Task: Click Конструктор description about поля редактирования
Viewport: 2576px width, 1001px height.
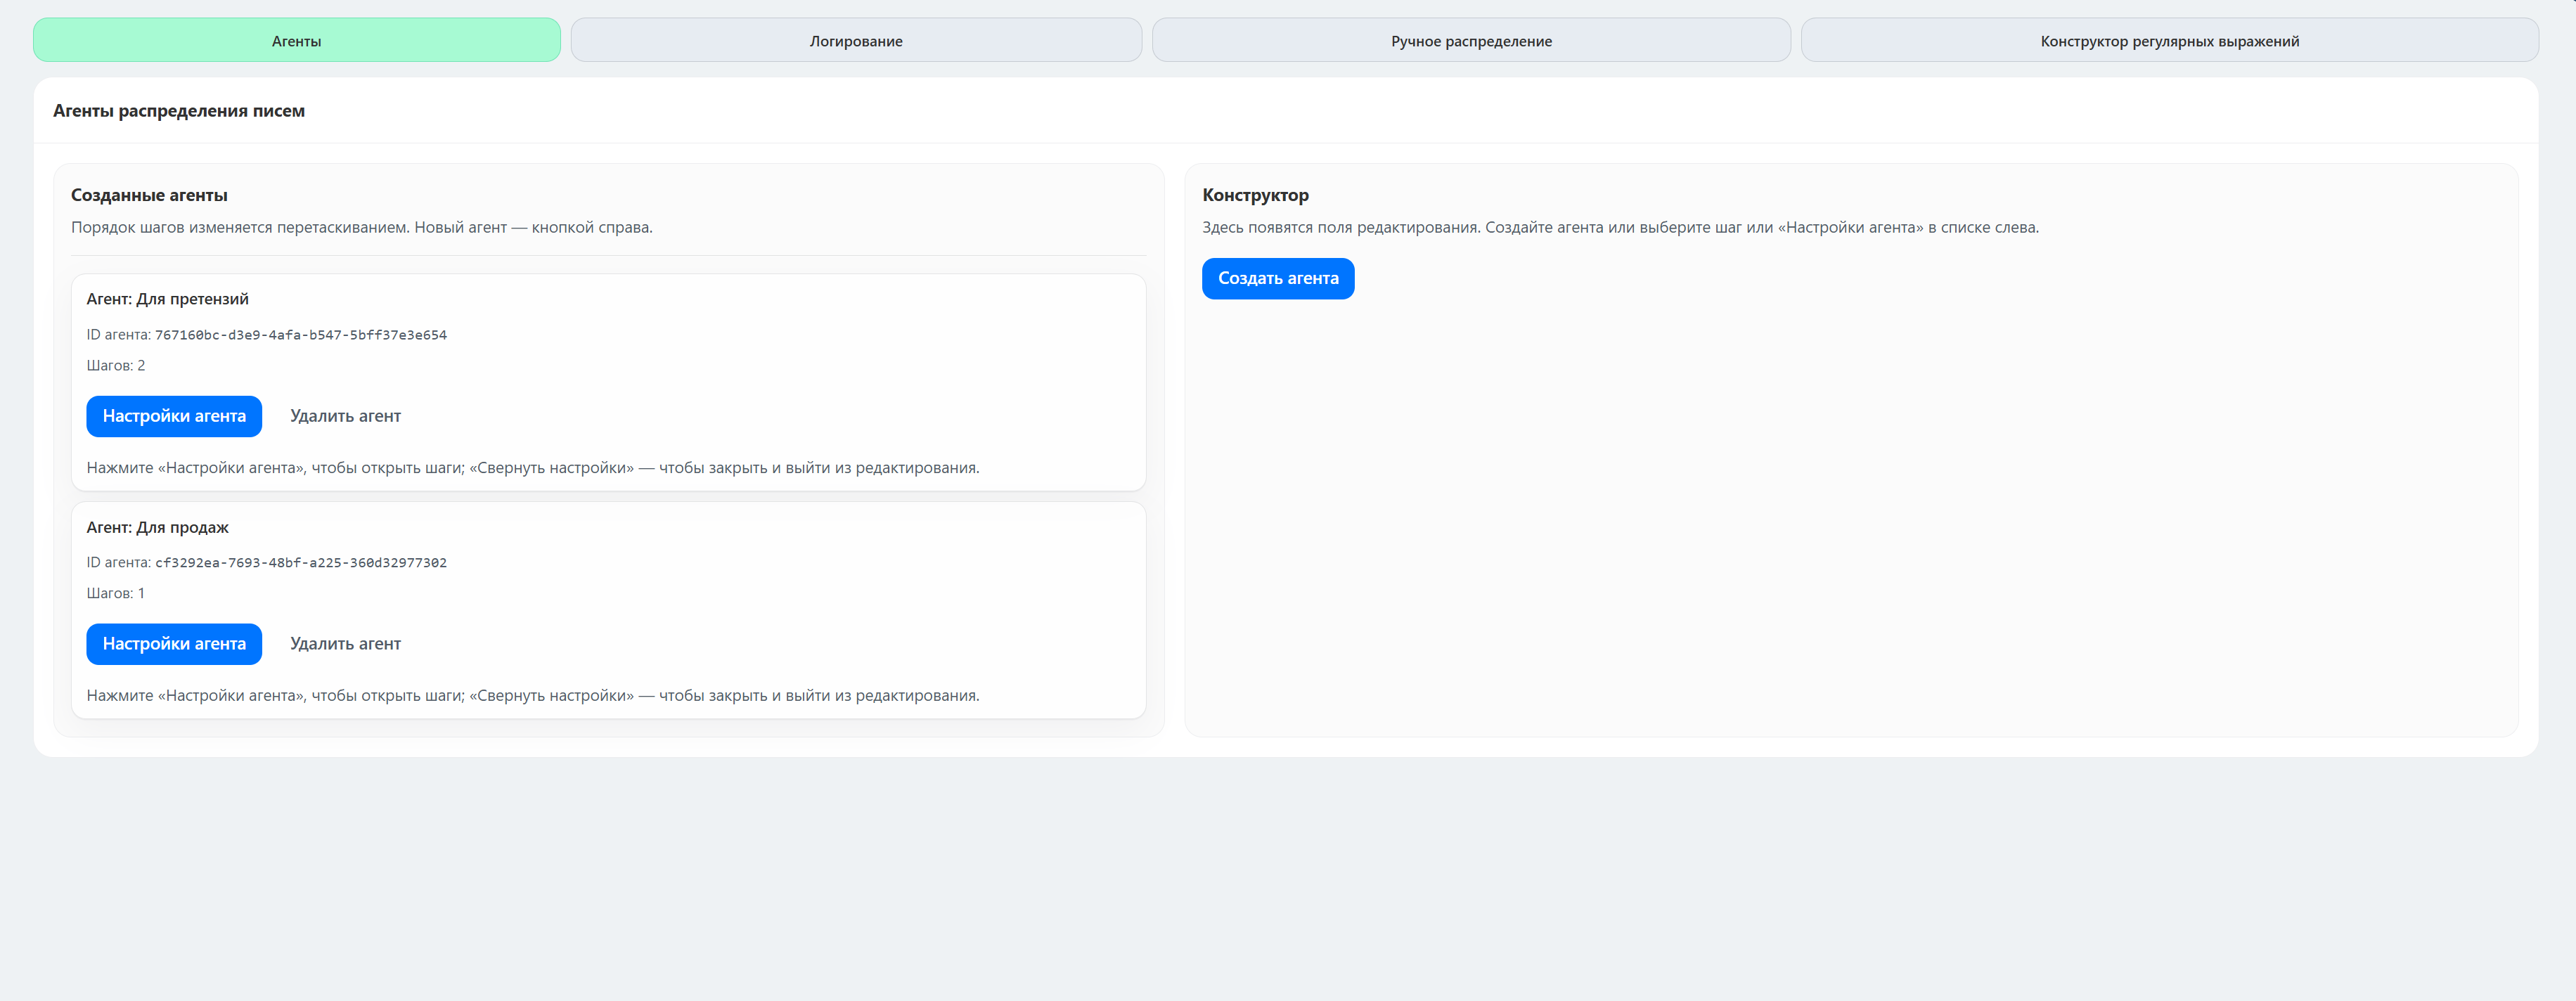Action: pos(1619,227)
